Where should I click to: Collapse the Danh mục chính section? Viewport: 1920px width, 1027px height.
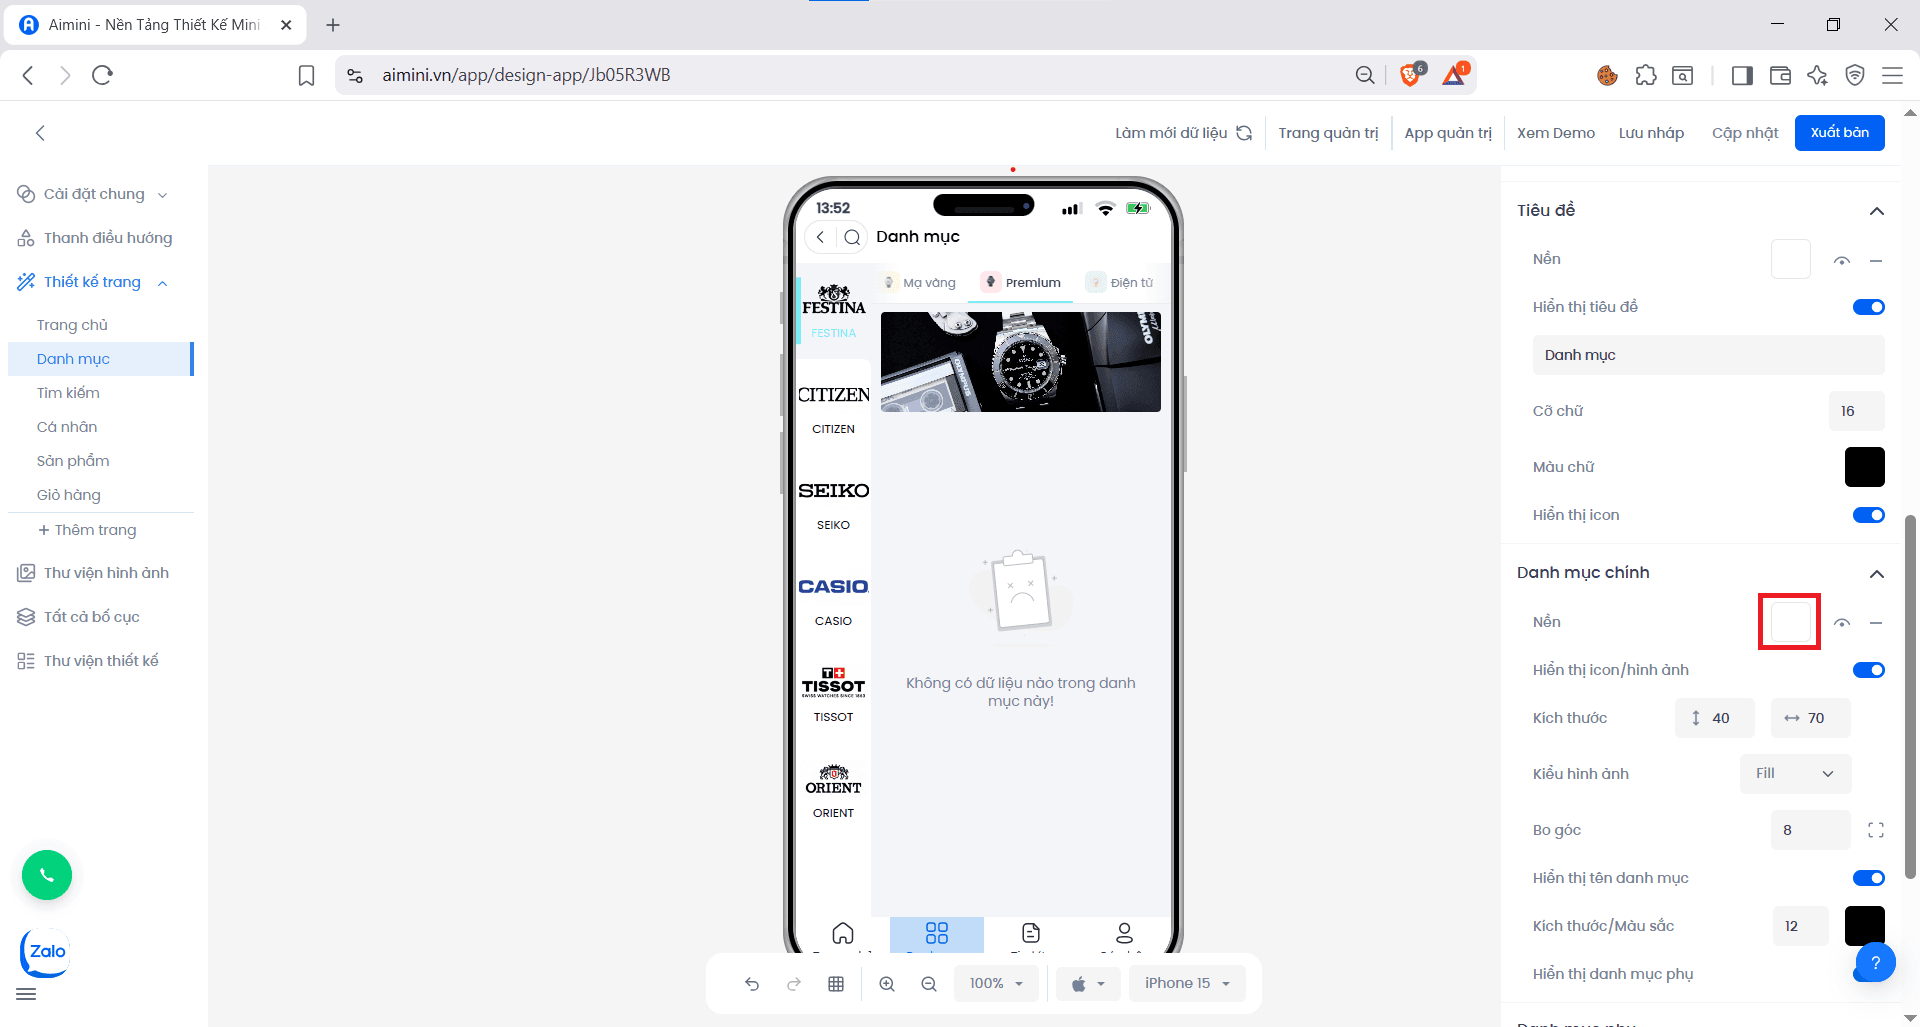pos(1876,573)
